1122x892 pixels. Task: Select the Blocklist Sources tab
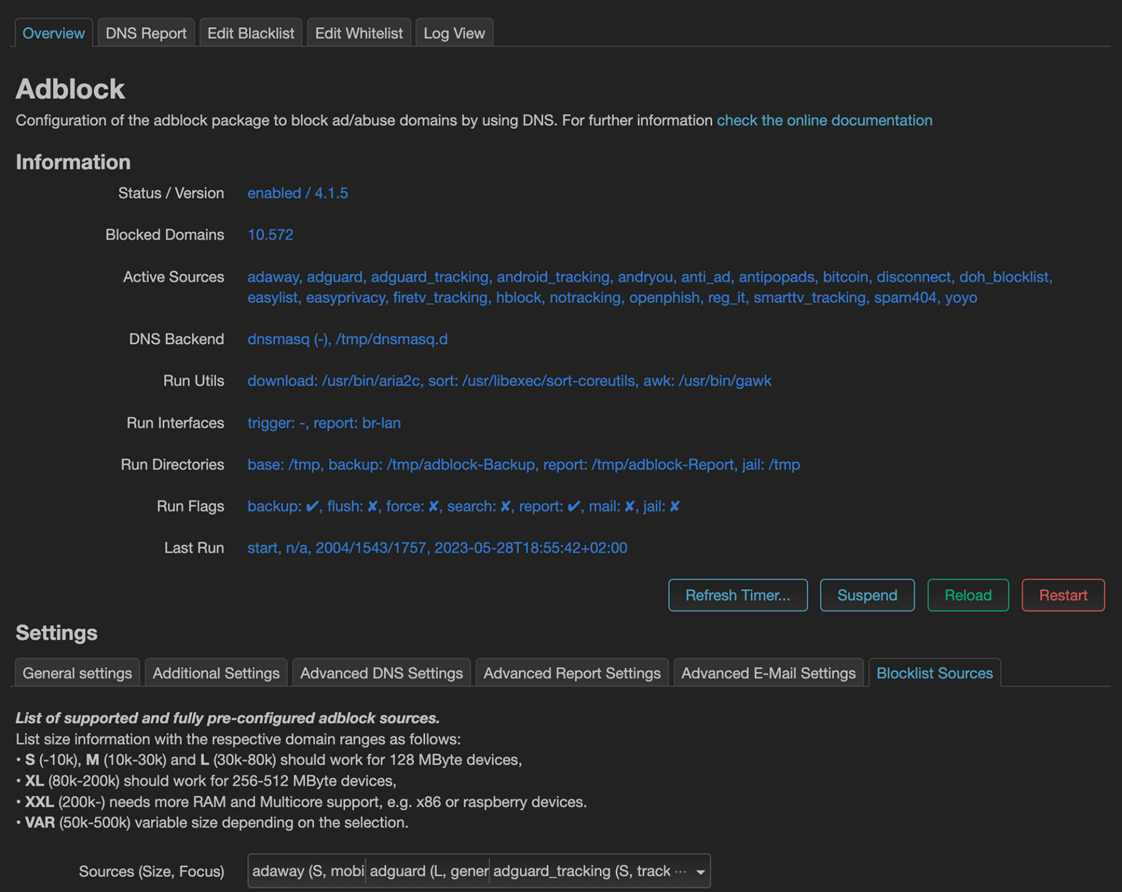(934, 673)
